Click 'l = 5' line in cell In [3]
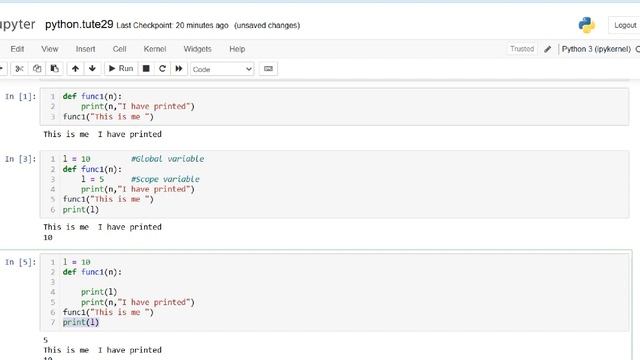Viewport: 640px width, 360px height. [x=93, y=179]
